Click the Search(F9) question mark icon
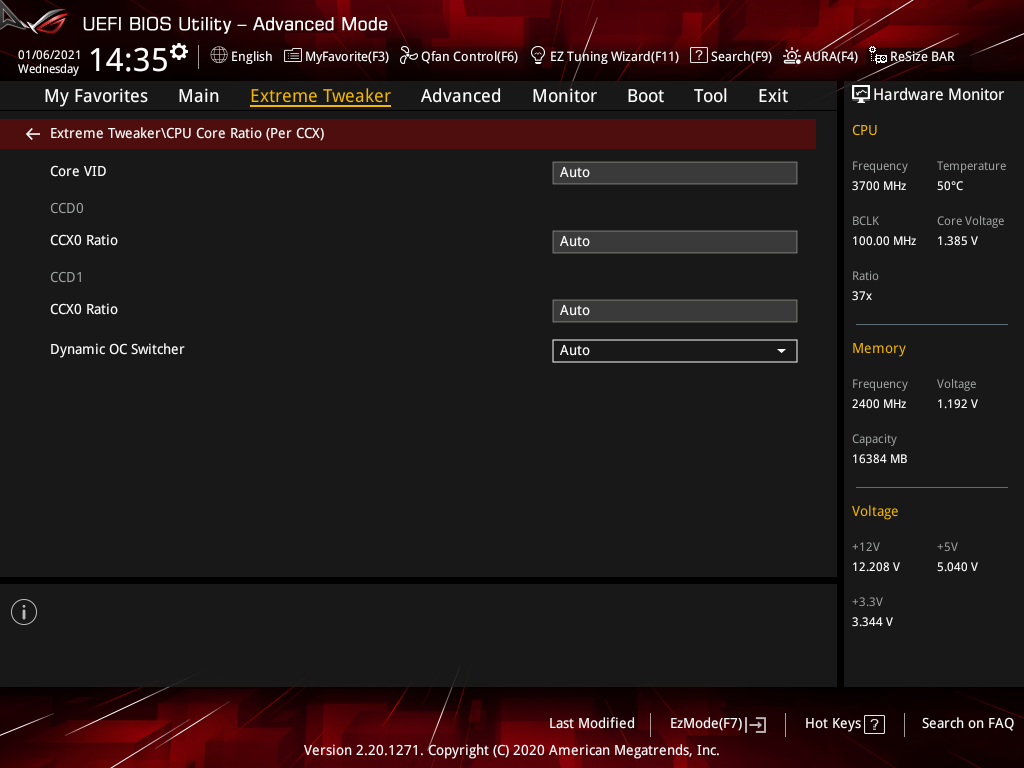1024x768 pixels. click(698, 56)
